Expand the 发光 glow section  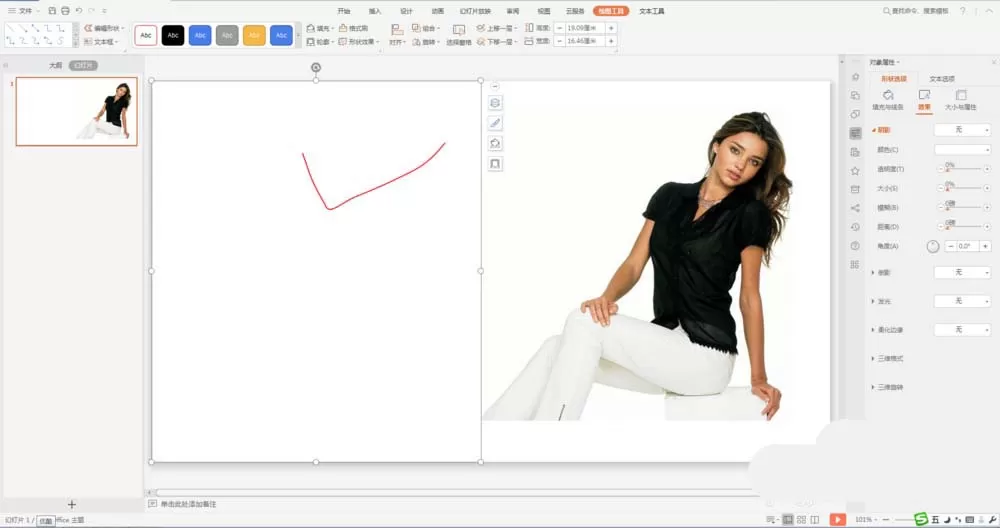pyautogui.click(x=881, y=301)
